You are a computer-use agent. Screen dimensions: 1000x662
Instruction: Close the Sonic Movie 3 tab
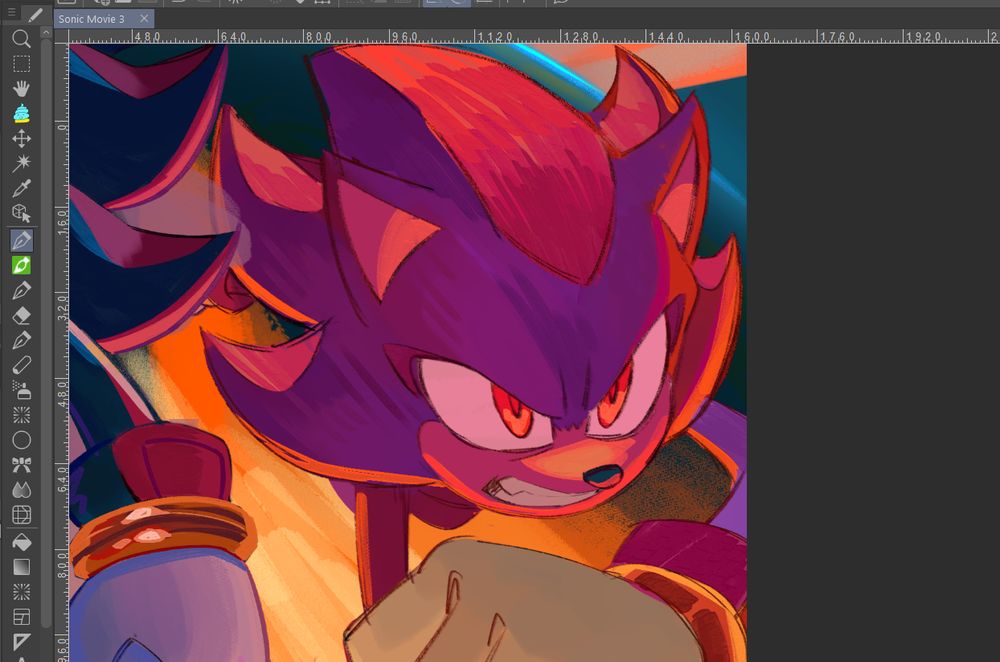tap(144, 18)
